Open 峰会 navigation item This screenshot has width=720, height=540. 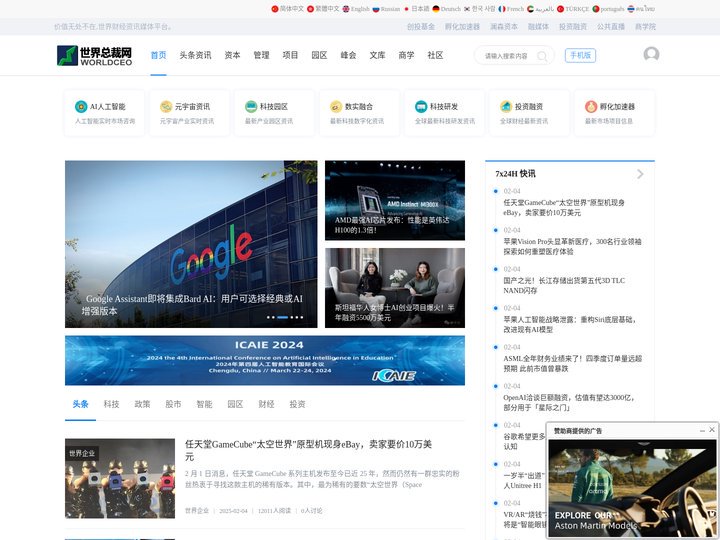[x=348, y=55]
